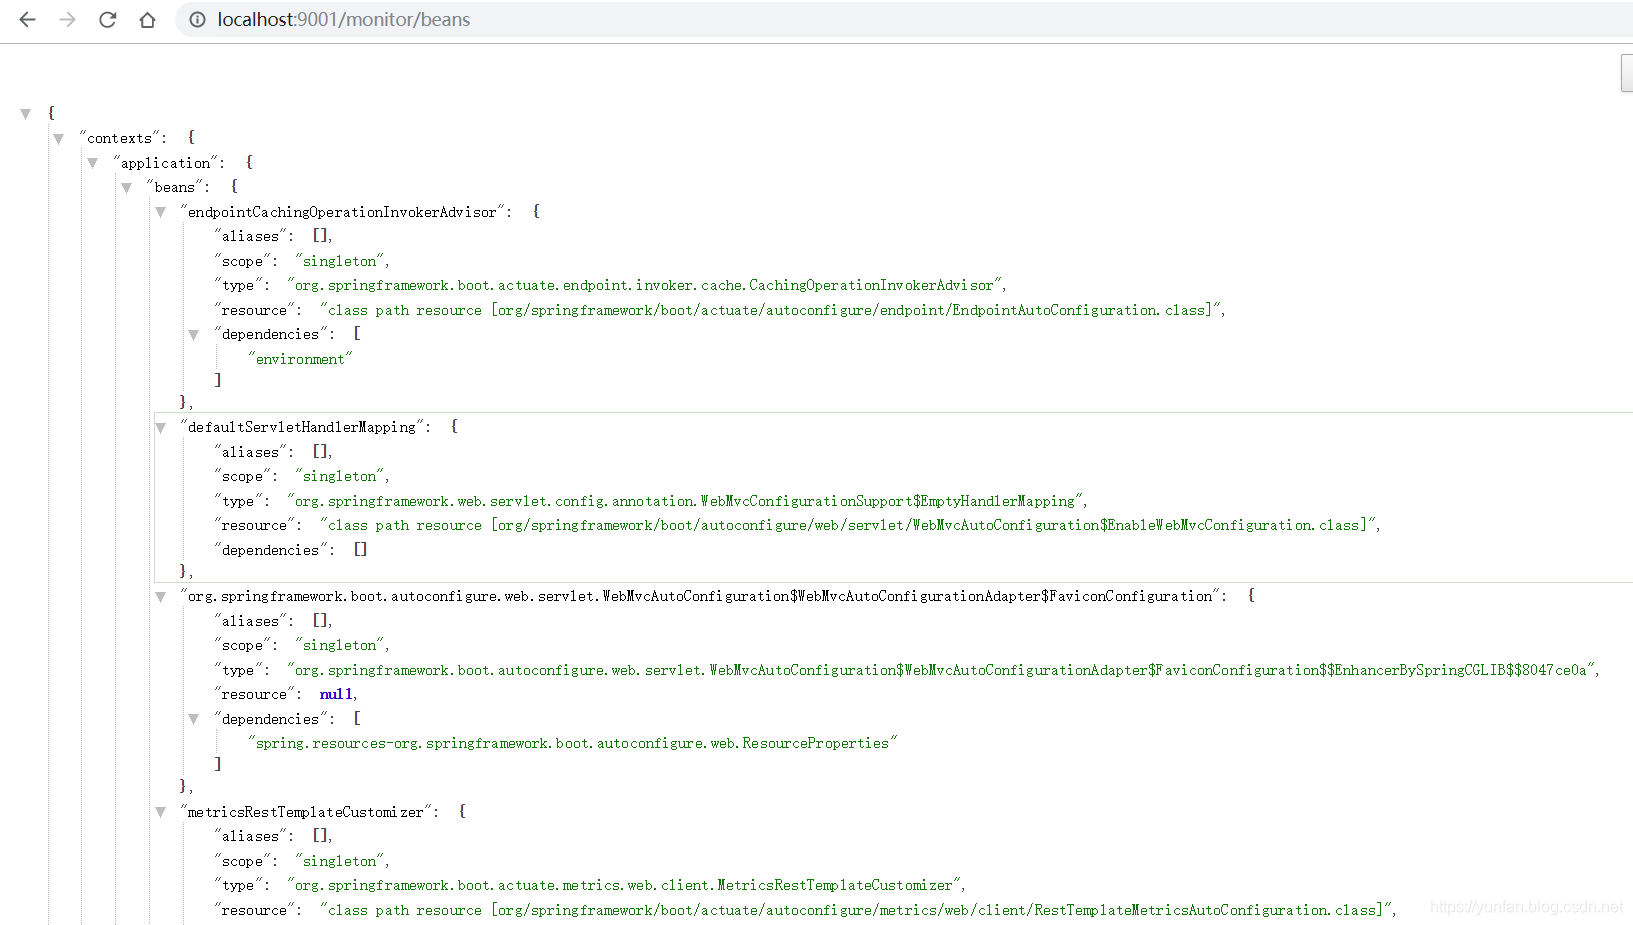The height and width of the screenshot is (925, 1633).
Task: Collapse the FaviconConfiguration bean node
Action: 160,597
